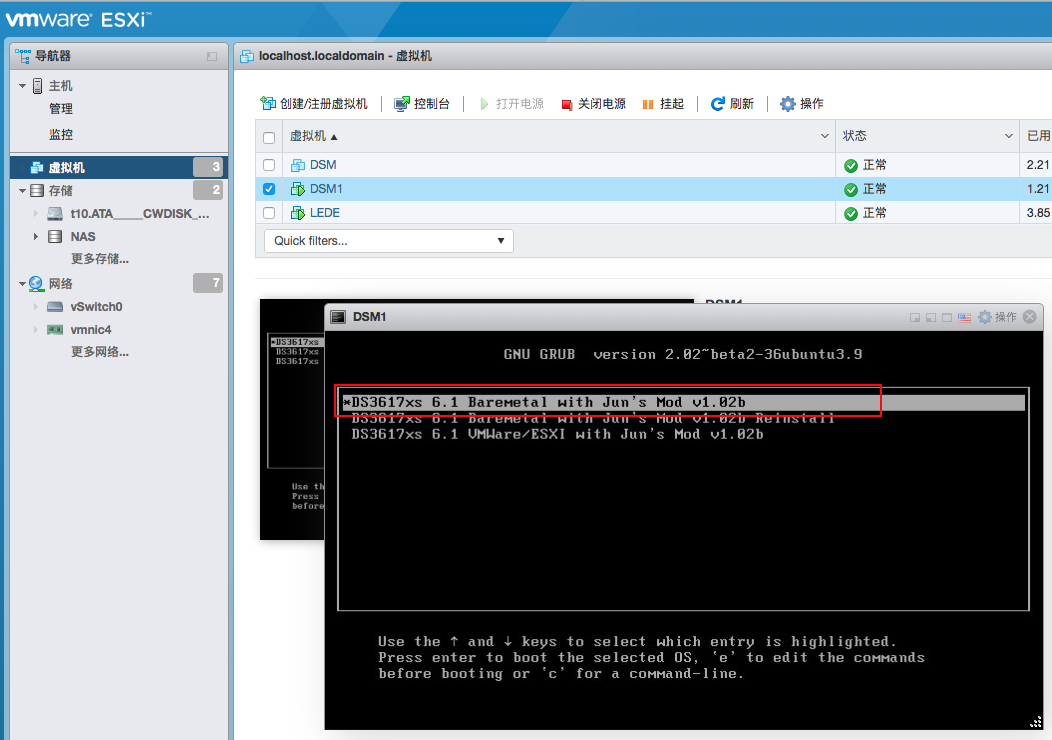Open the DSM1 virtual machine link
This screenshot has width=1052, height=740.
[x=326, y=189]
